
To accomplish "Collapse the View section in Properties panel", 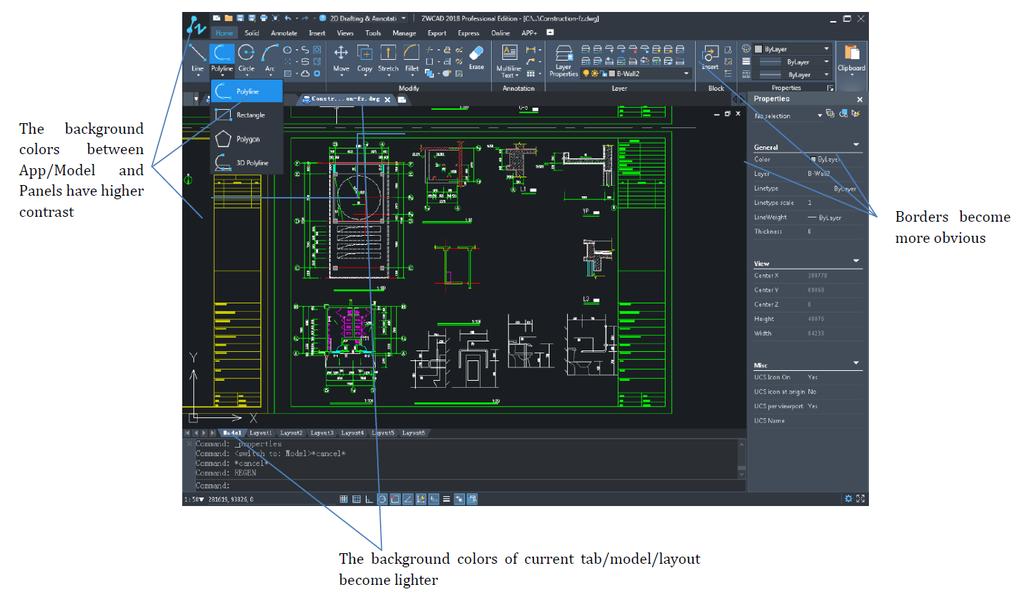I will click(x=856, y=261).
